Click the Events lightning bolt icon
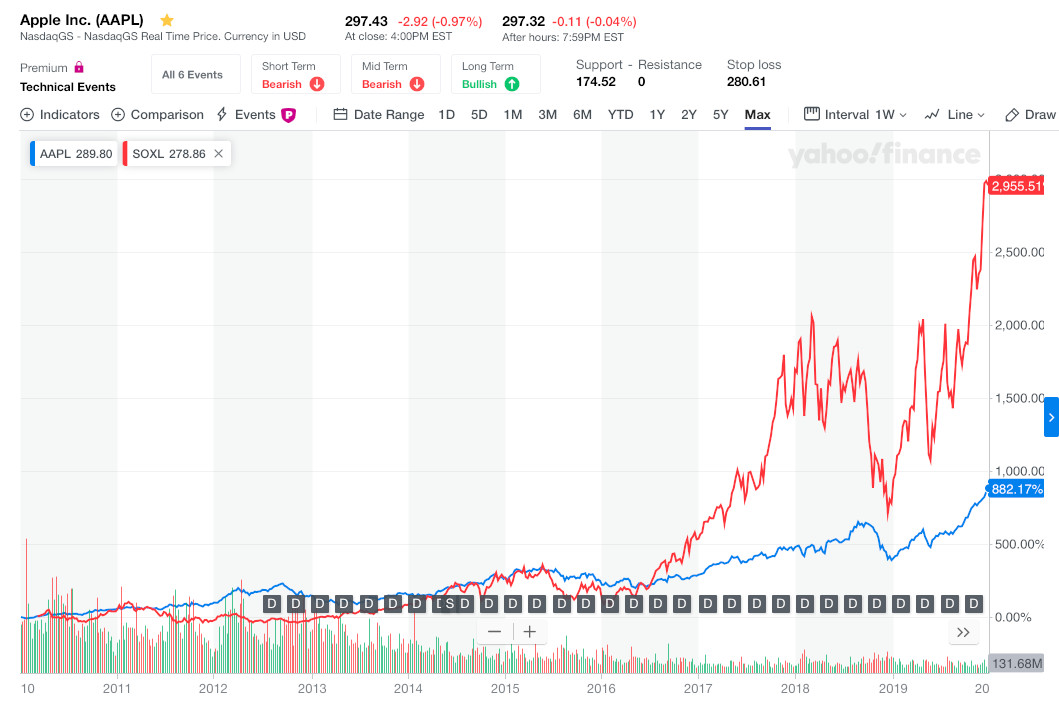 coord(222,115)
